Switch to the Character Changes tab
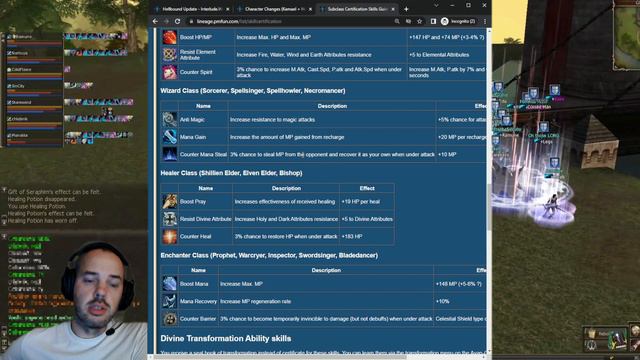Image resolution: width=640 pixels, height=360 pixels. click(x=274, y=9)
